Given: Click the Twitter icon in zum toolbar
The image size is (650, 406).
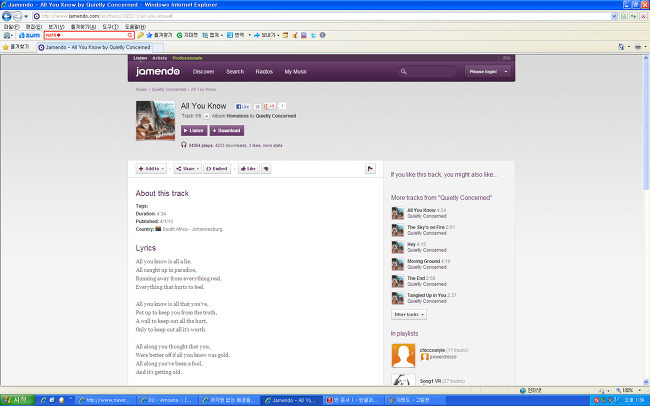Looking at the screenshot, I should pyautogui.click(x=313, y=35).
